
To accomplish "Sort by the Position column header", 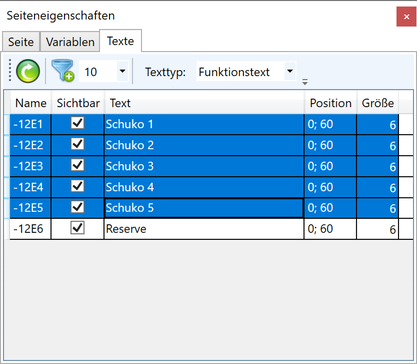I will pos(330,103).
